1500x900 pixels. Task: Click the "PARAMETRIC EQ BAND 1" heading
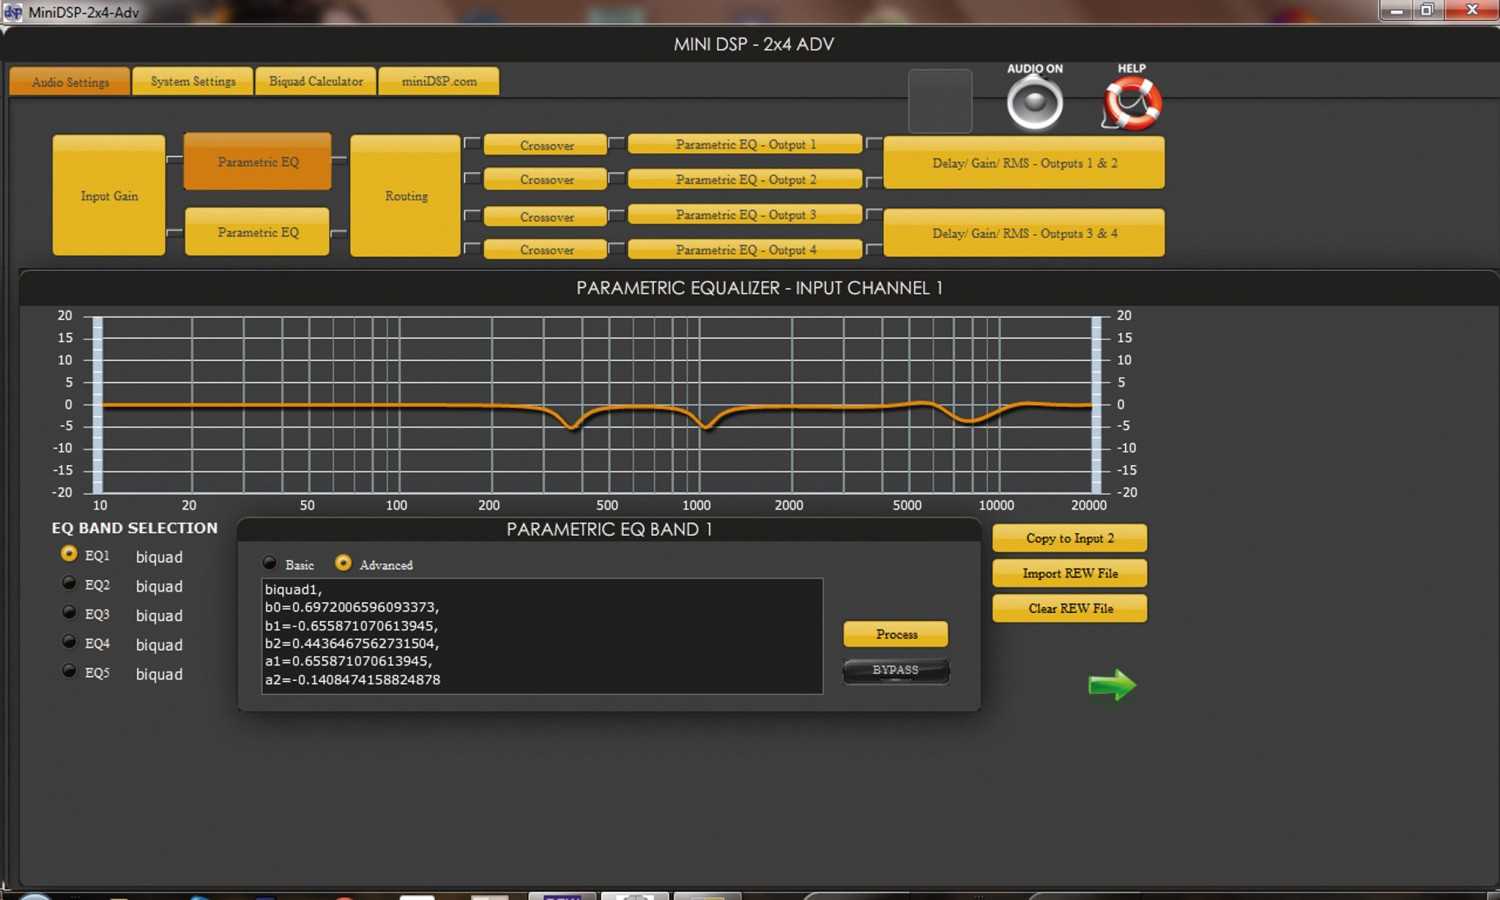609,530
